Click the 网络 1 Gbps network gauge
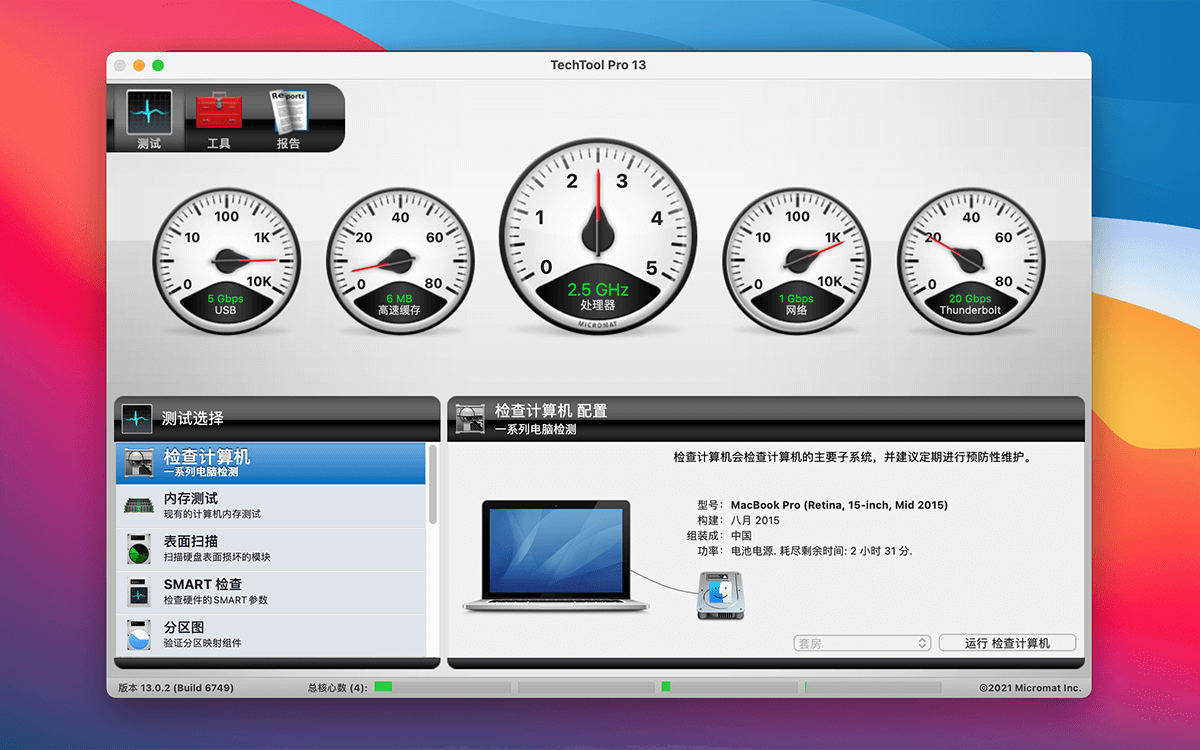 point(797,259)
